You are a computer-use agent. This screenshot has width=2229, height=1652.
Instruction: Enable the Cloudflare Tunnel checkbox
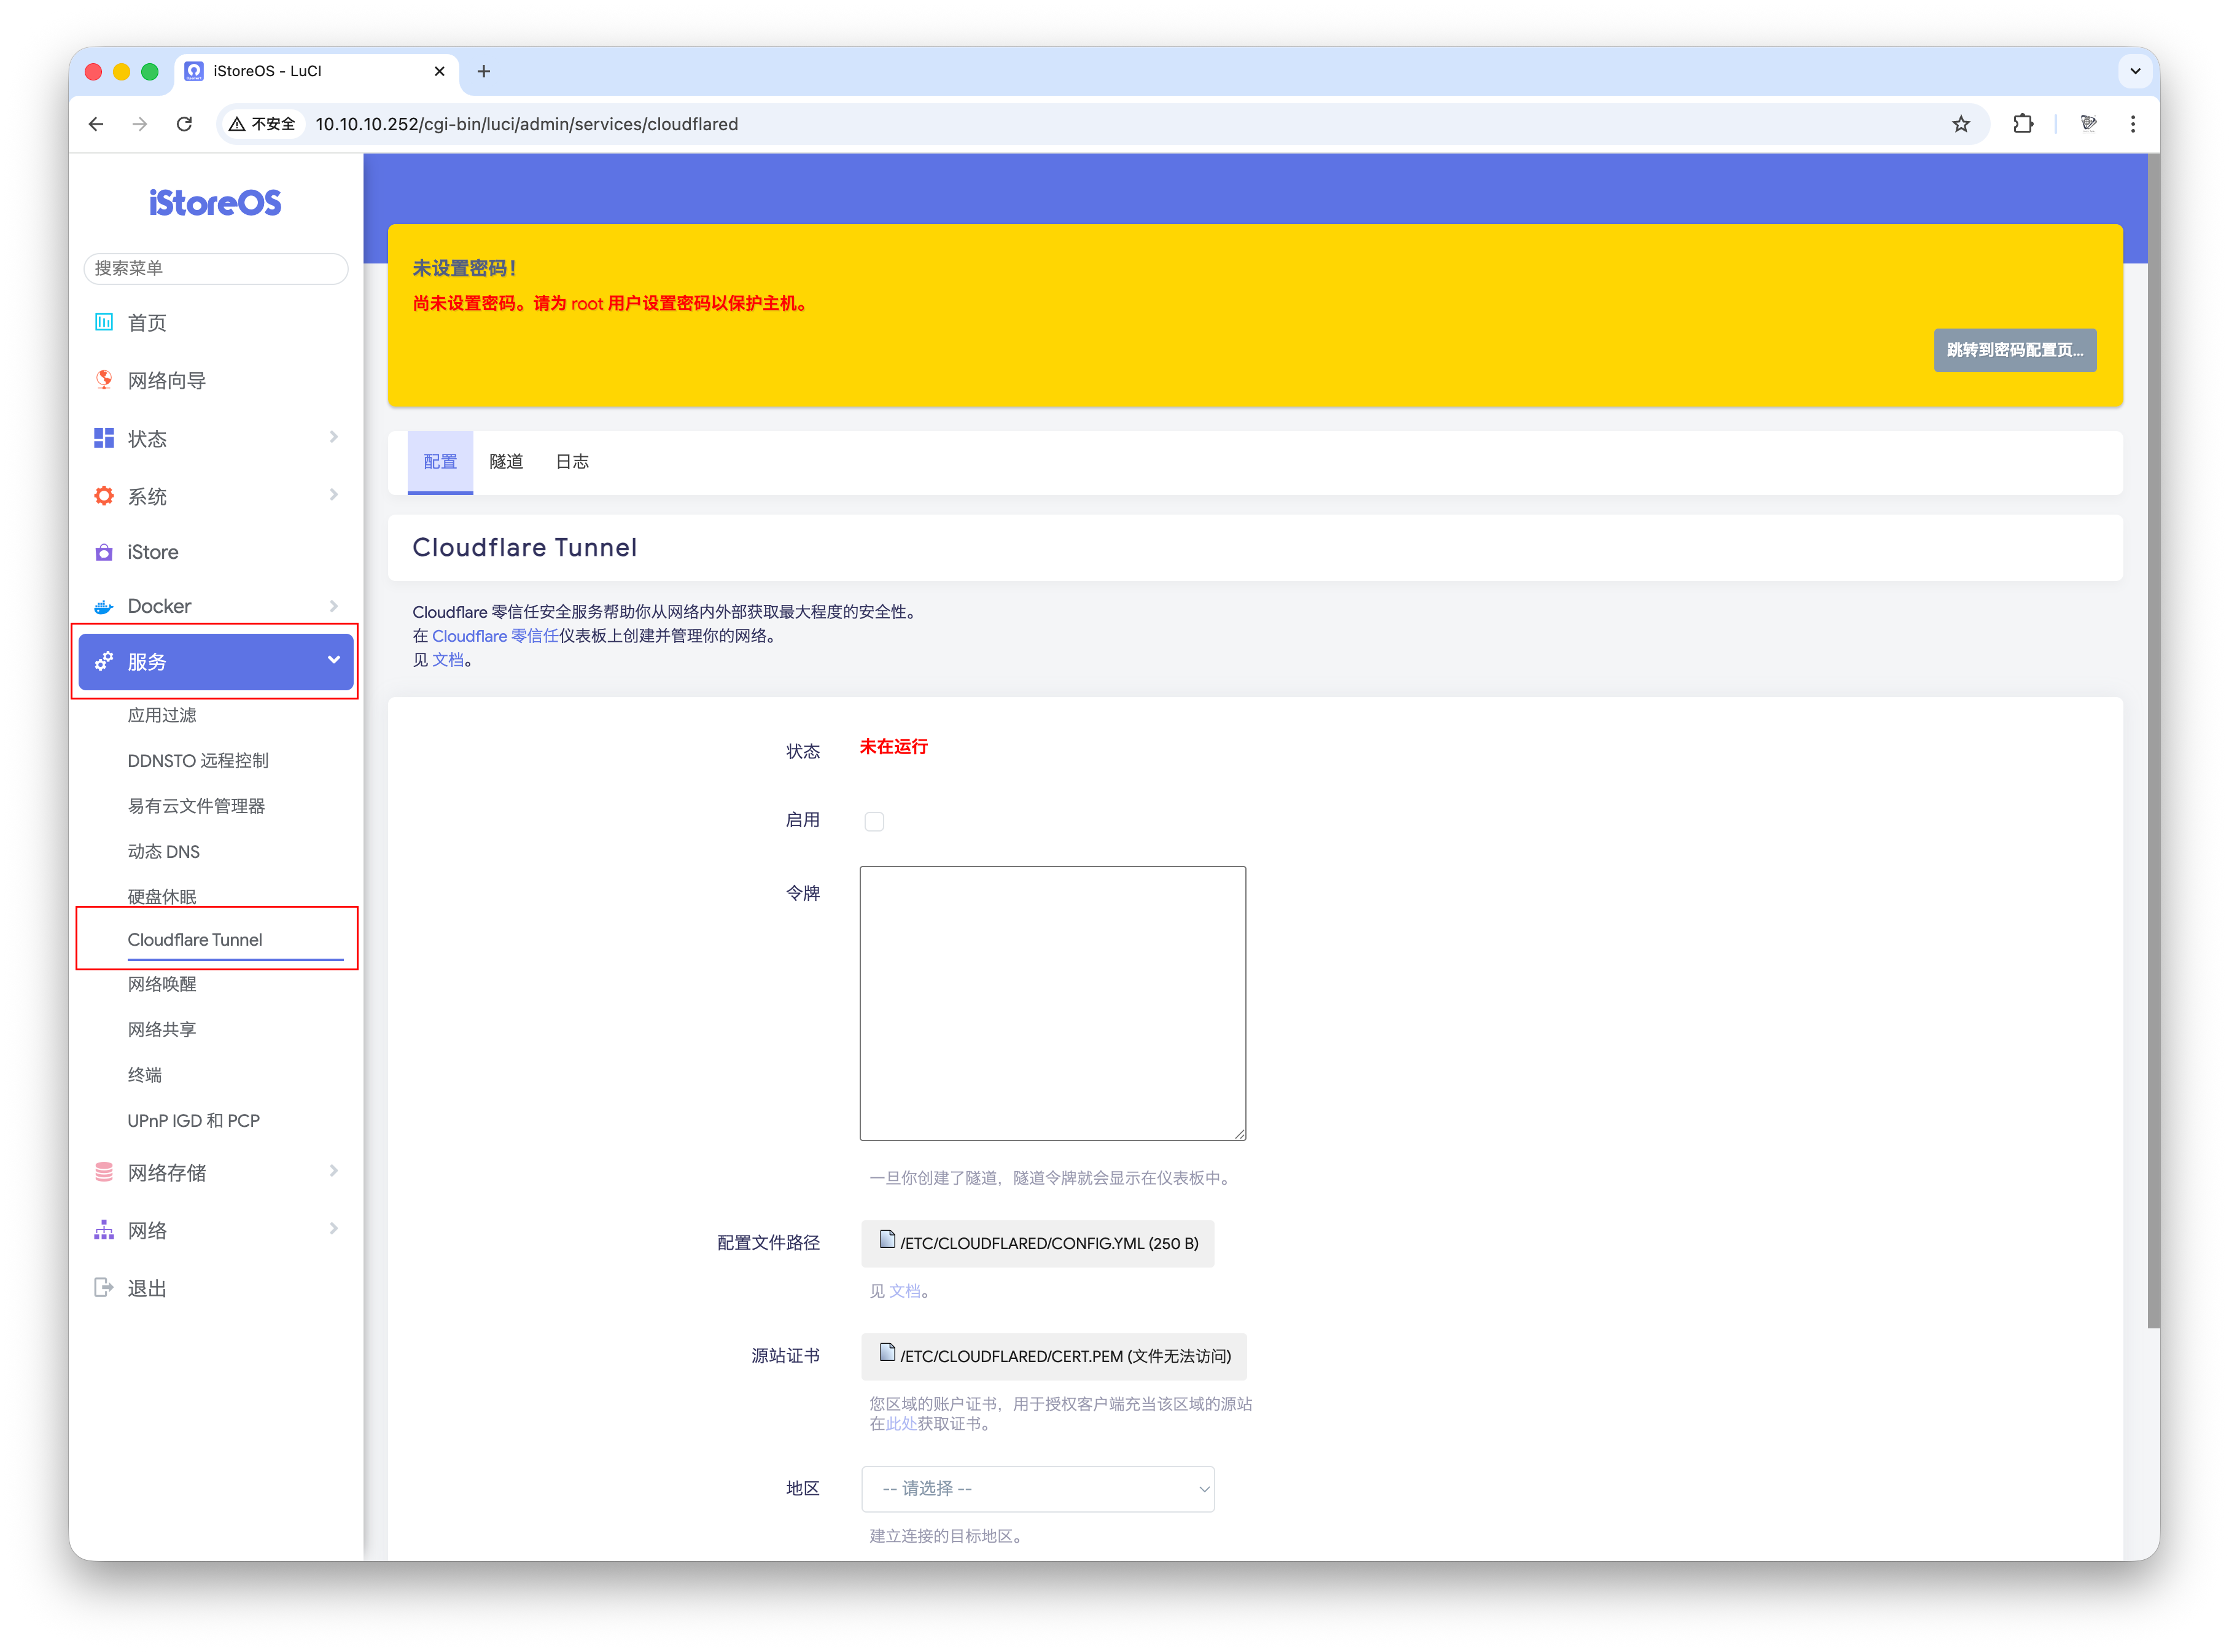[x=874, y=822]
